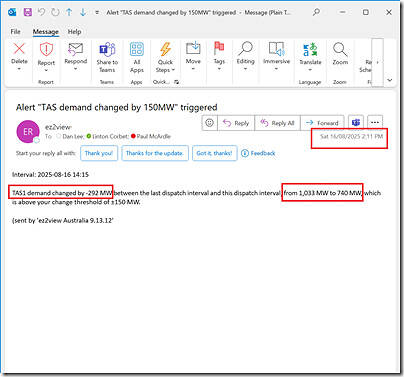This screenshot has height=377, width=404.
Task: Click recipient Linton Corbet
Action: point(110,136)
